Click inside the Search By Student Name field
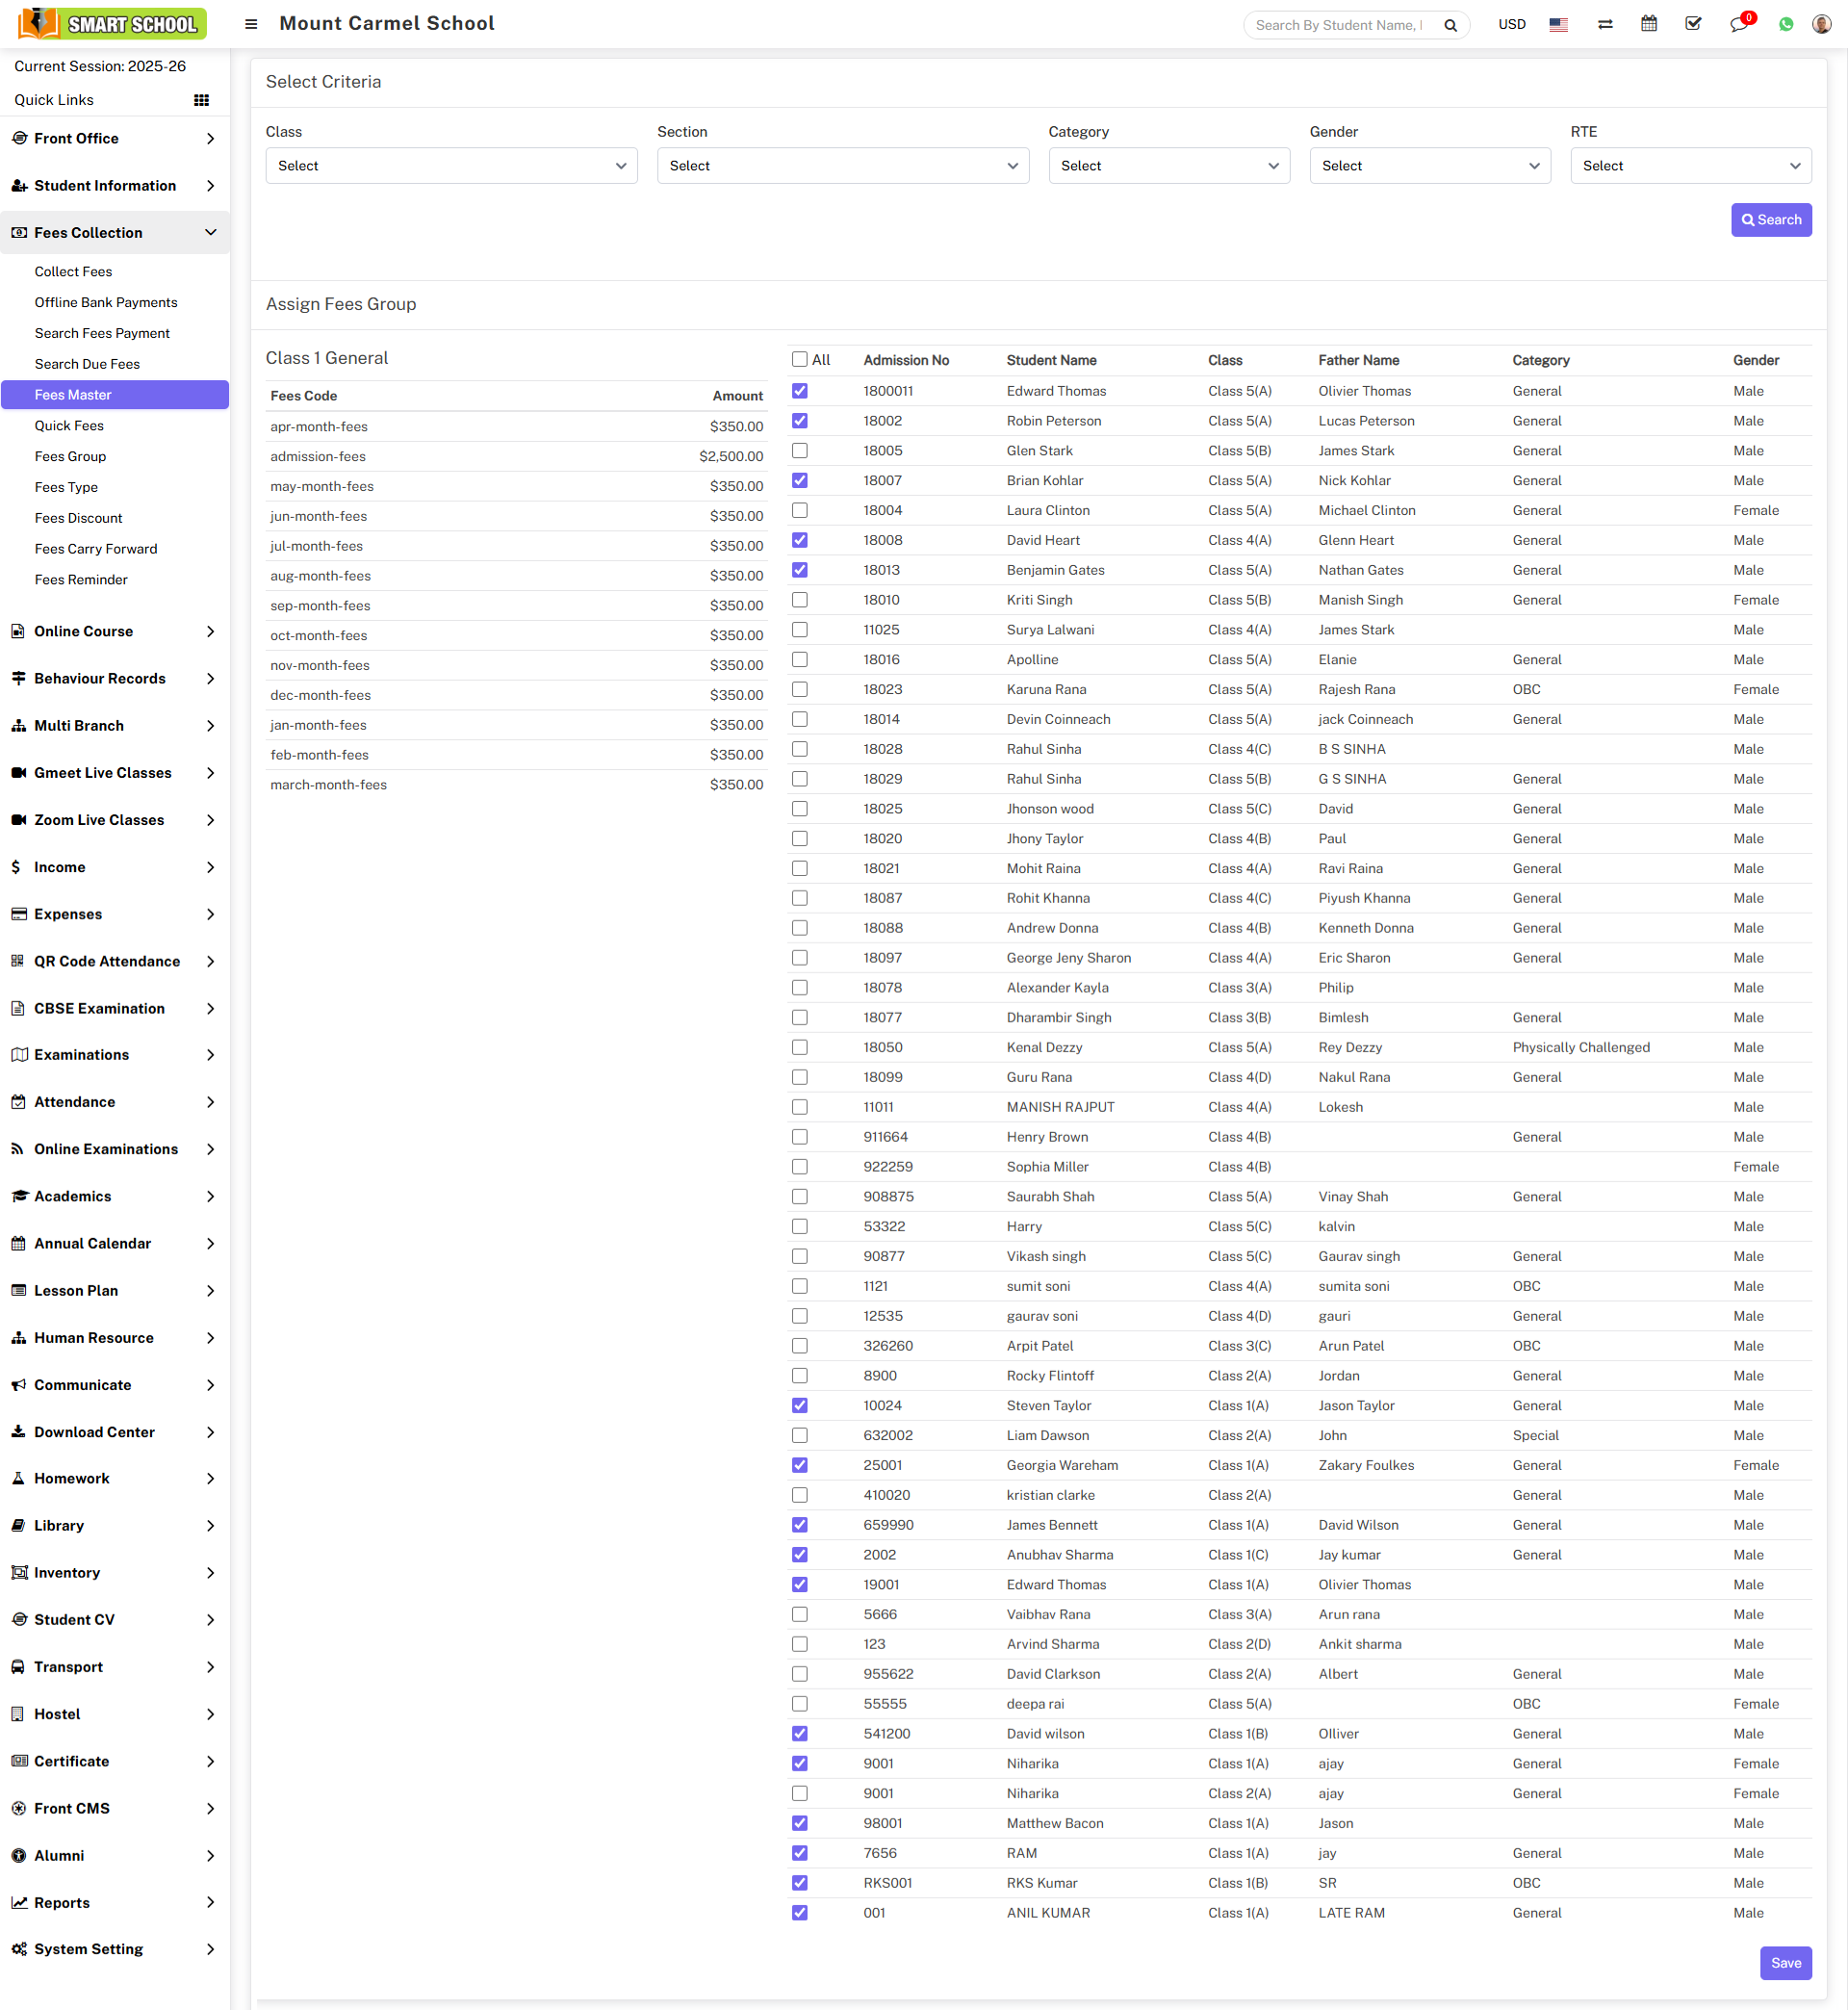This screenshot has height=2010, width=1848. pos(1340,24)
